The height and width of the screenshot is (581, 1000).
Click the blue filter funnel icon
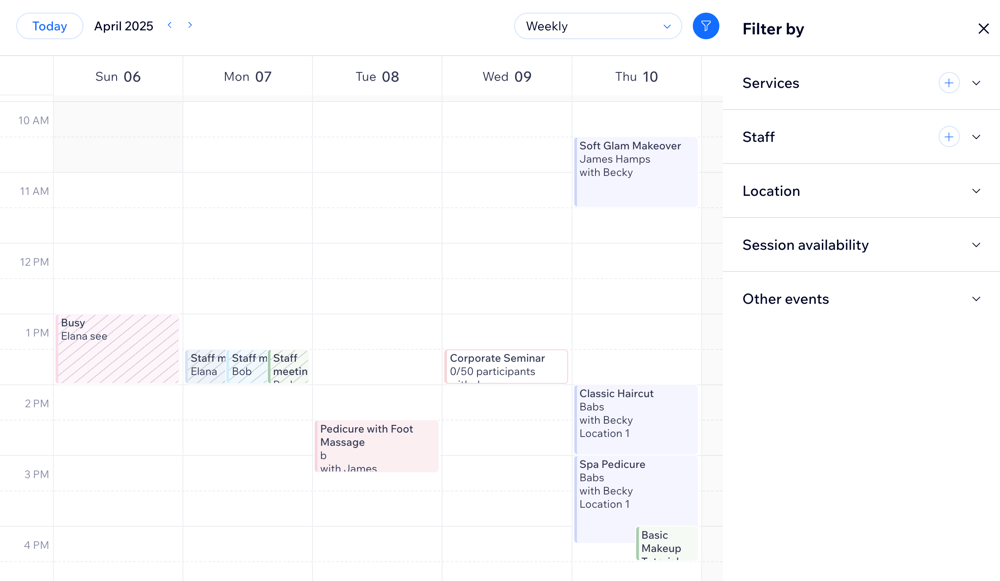[705, 26]
